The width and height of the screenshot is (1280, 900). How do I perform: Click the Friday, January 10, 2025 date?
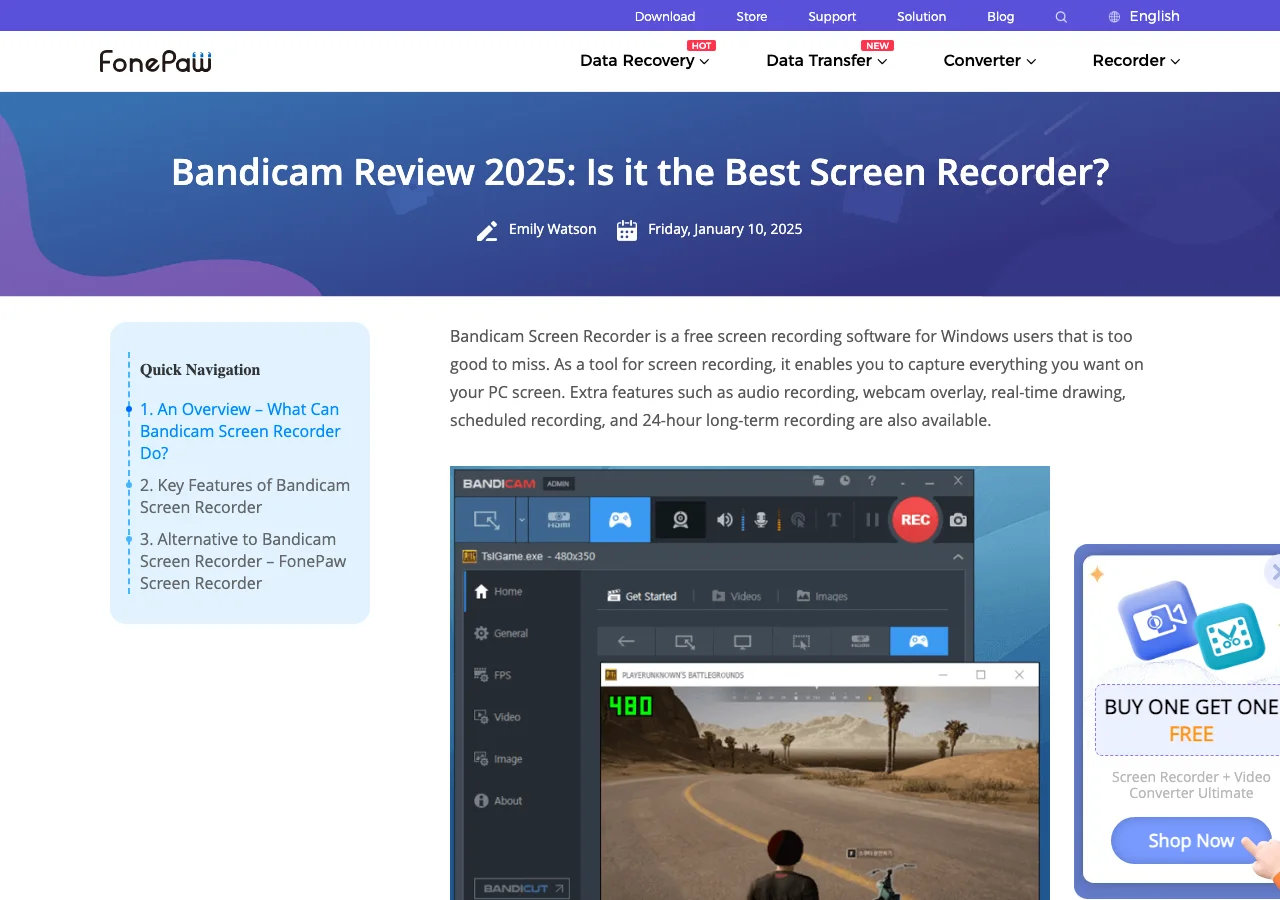(x=725, y=229)
